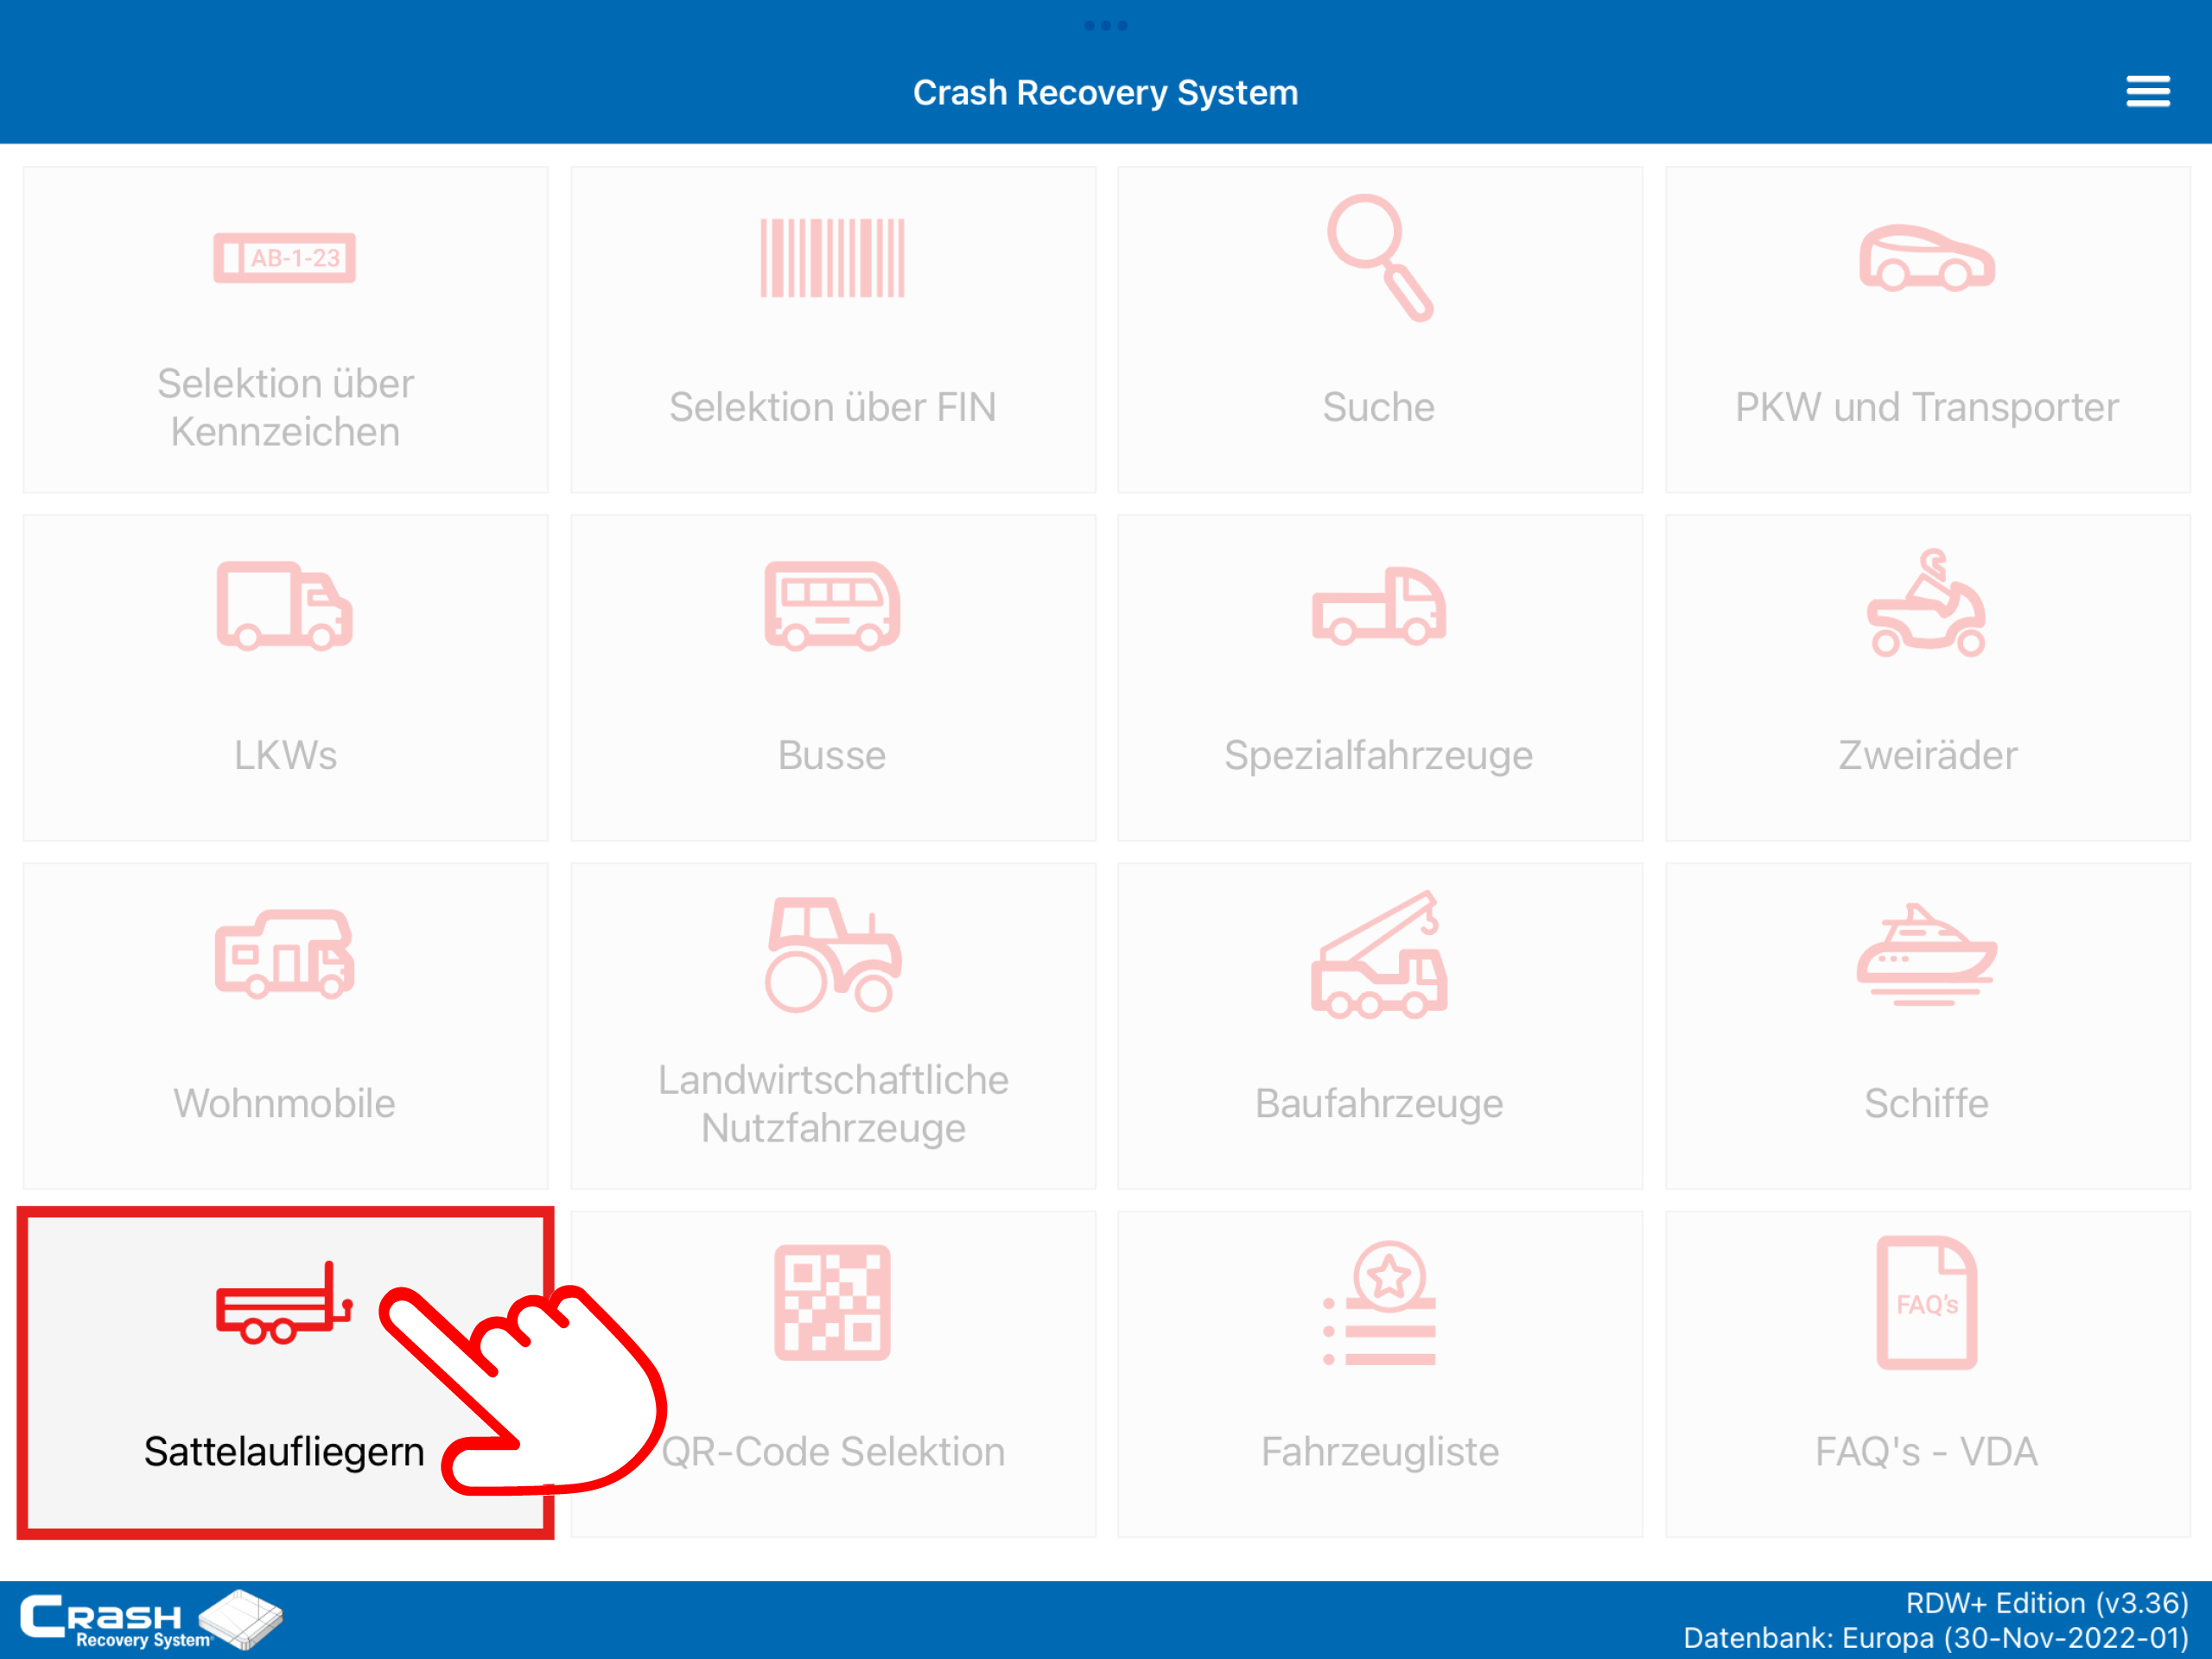Select the 'Busse' label
Viewport: 2212px width, 1659px height.
pos(832,755)
